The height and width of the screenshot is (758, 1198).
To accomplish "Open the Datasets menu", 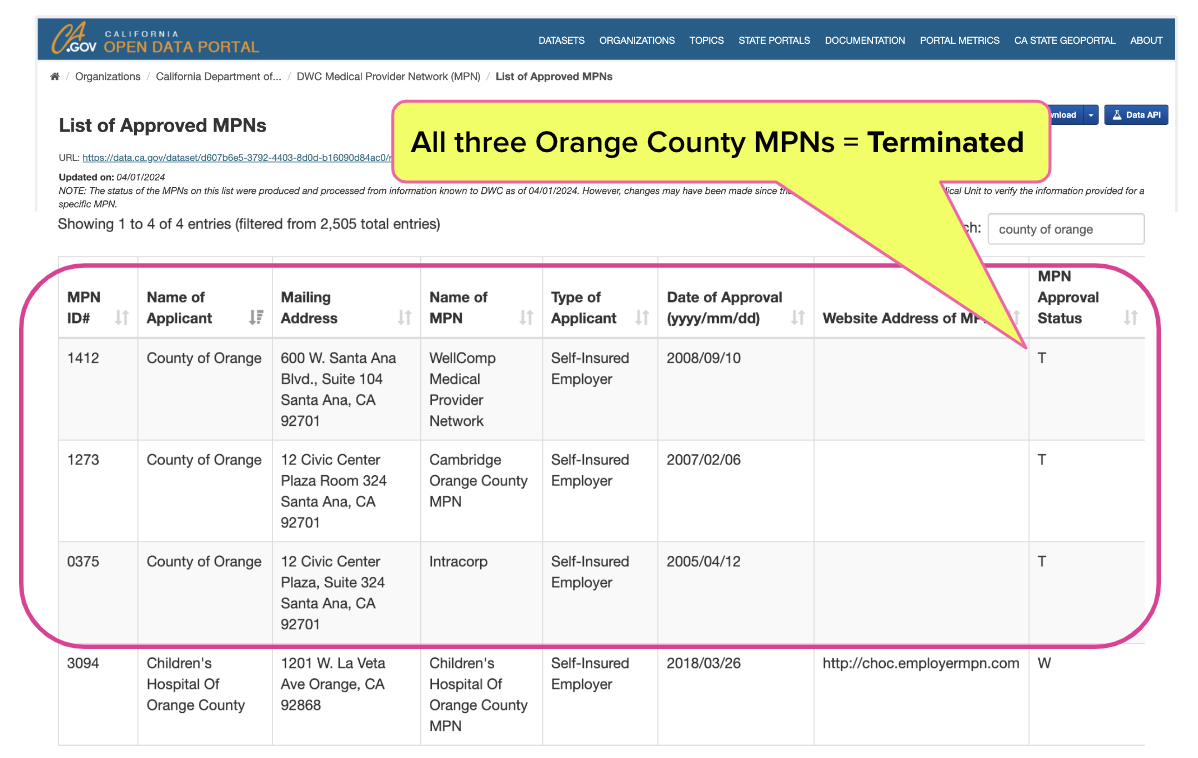I will click(562, 40).
